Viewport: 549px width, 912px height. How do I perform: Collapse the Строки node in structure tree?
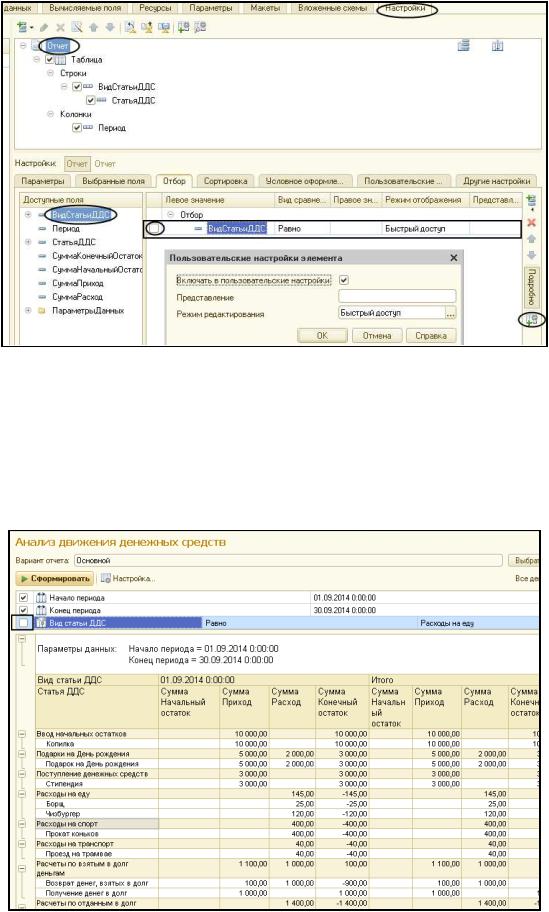pos(51,73)
